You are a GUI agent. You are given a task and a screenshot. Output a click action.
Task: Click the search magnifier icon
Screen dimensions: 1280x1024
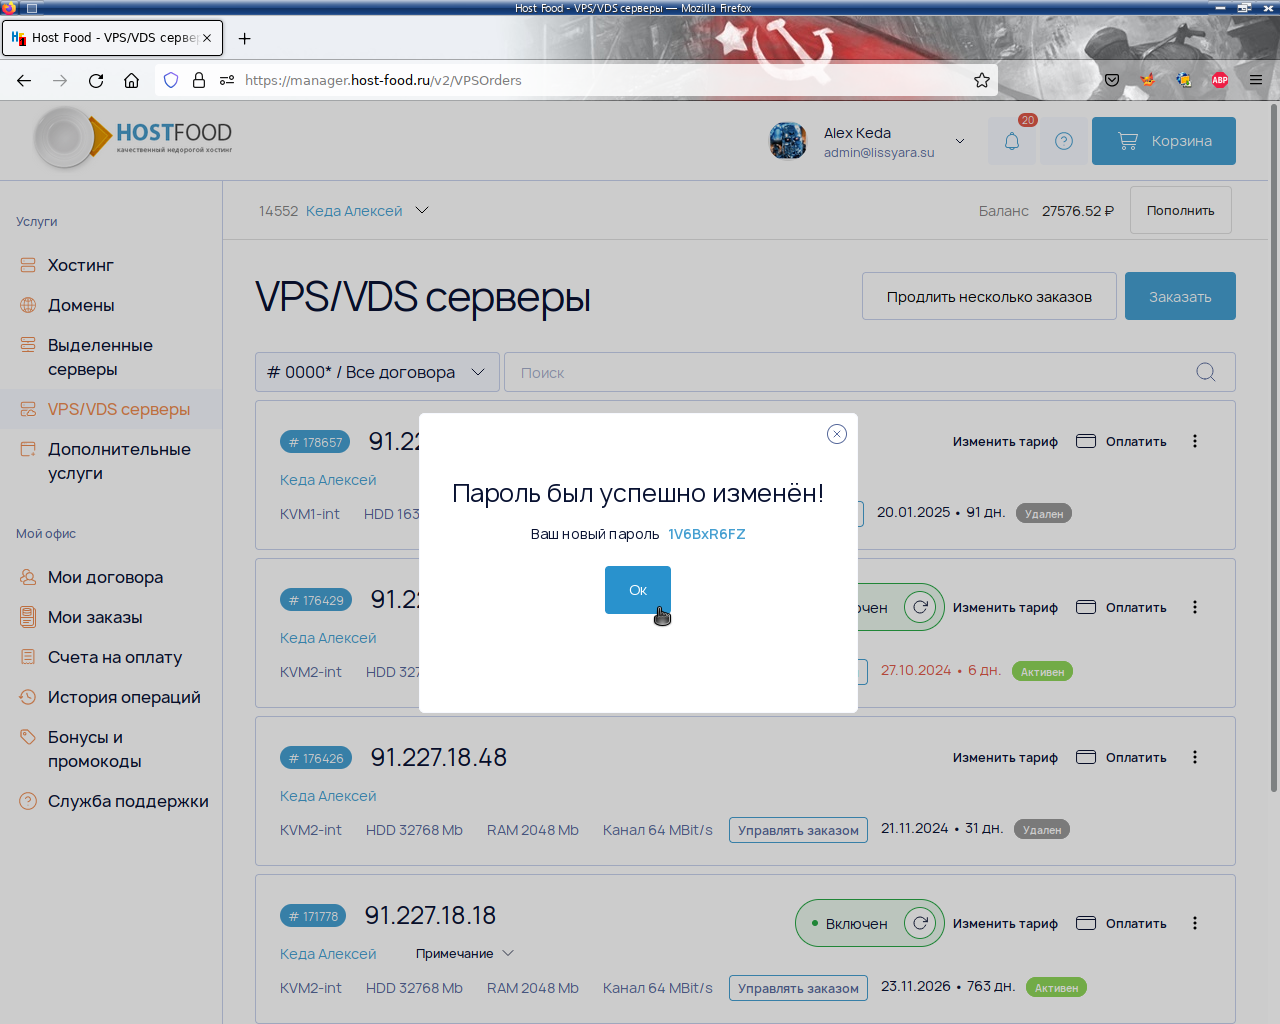[1206, 372]
